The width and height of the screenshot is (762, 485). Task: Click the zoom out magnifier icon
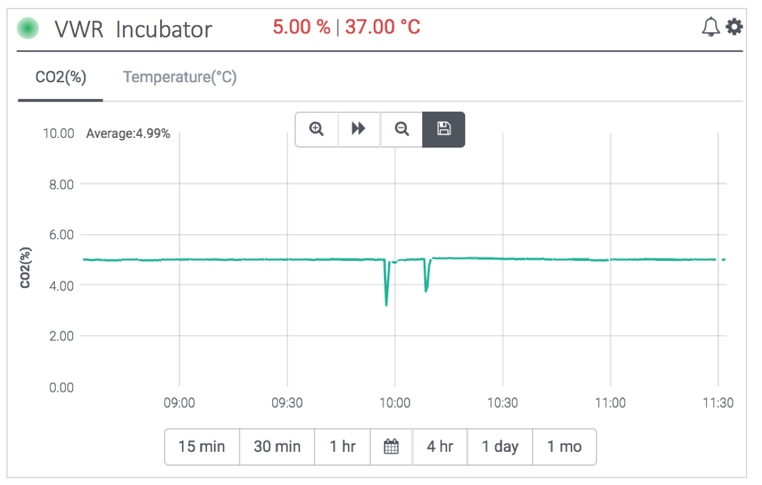pyautogui.click(x=401, y=129)
